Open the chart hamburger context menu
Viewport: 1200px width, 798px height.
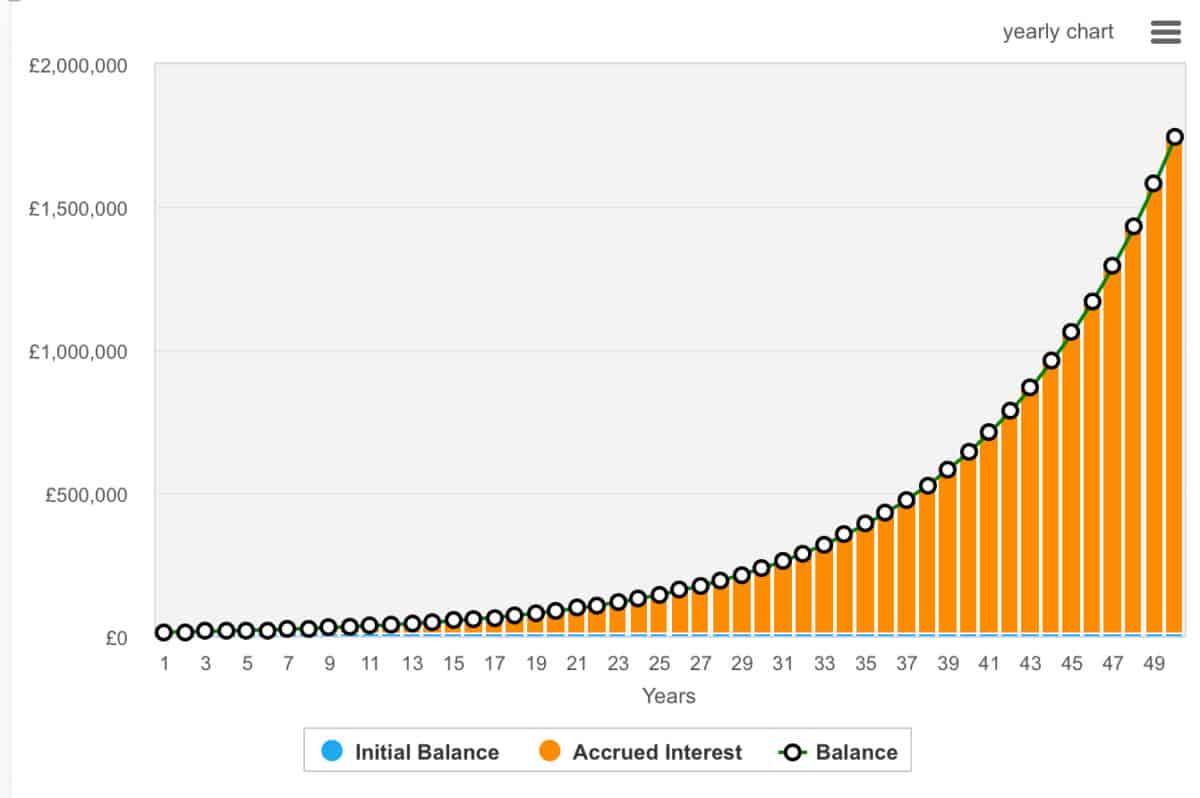[1166, 32]
